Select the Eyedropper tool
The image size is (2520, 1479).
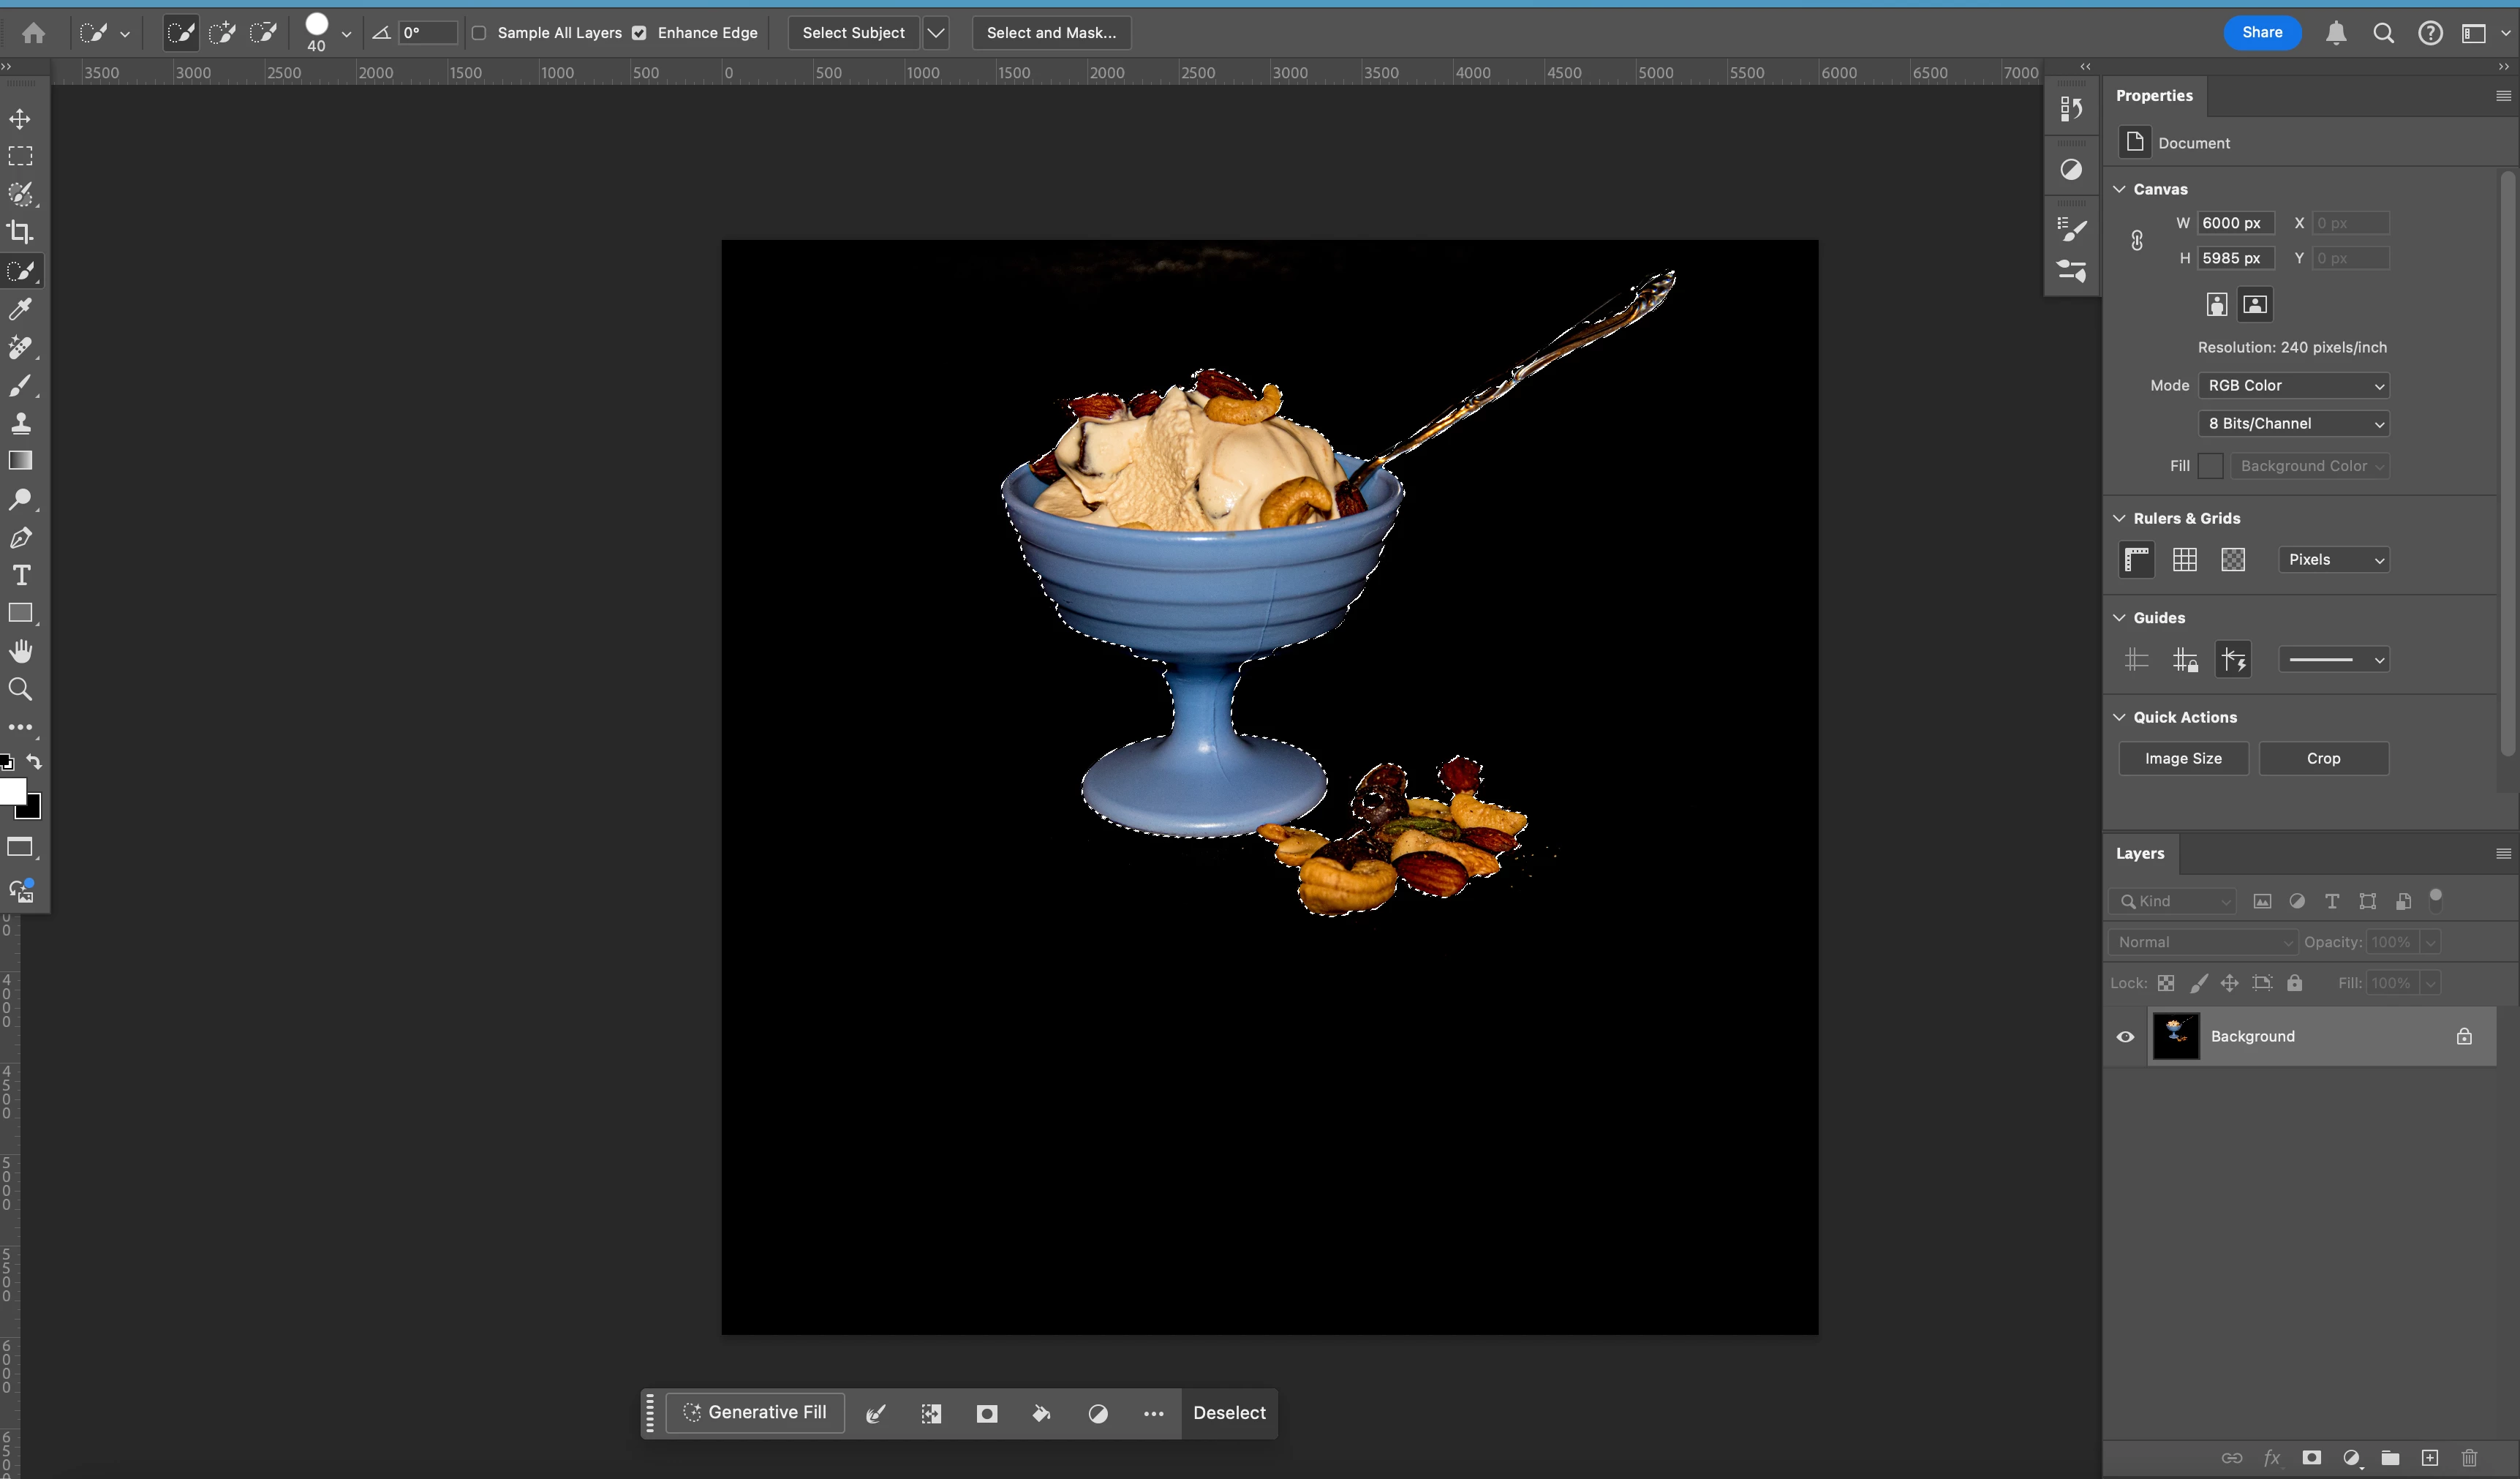20,309
